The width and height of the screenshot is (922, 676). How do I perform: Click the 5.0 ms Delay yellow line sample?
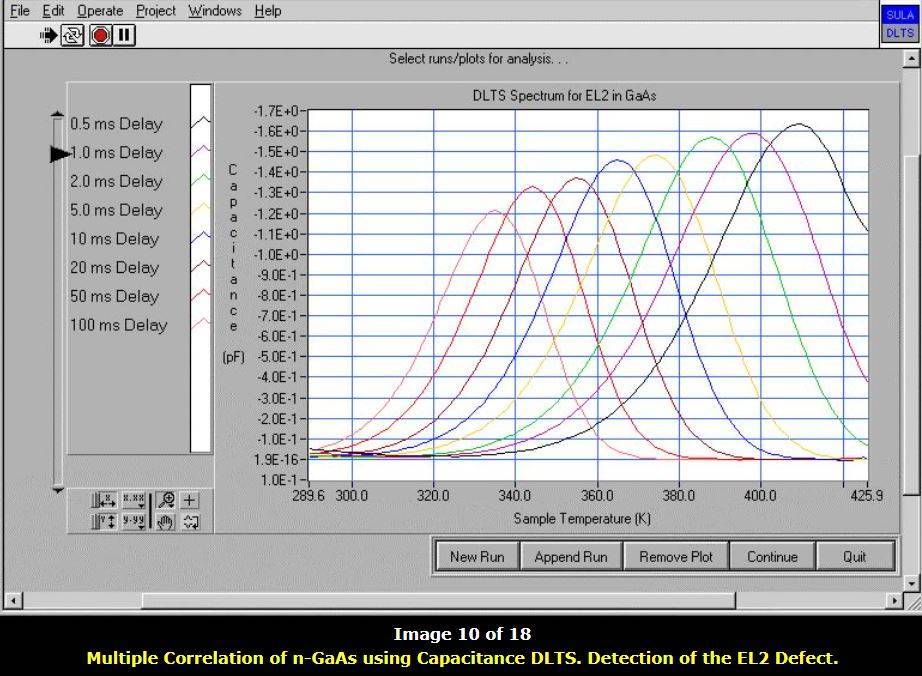coord(201,210)
